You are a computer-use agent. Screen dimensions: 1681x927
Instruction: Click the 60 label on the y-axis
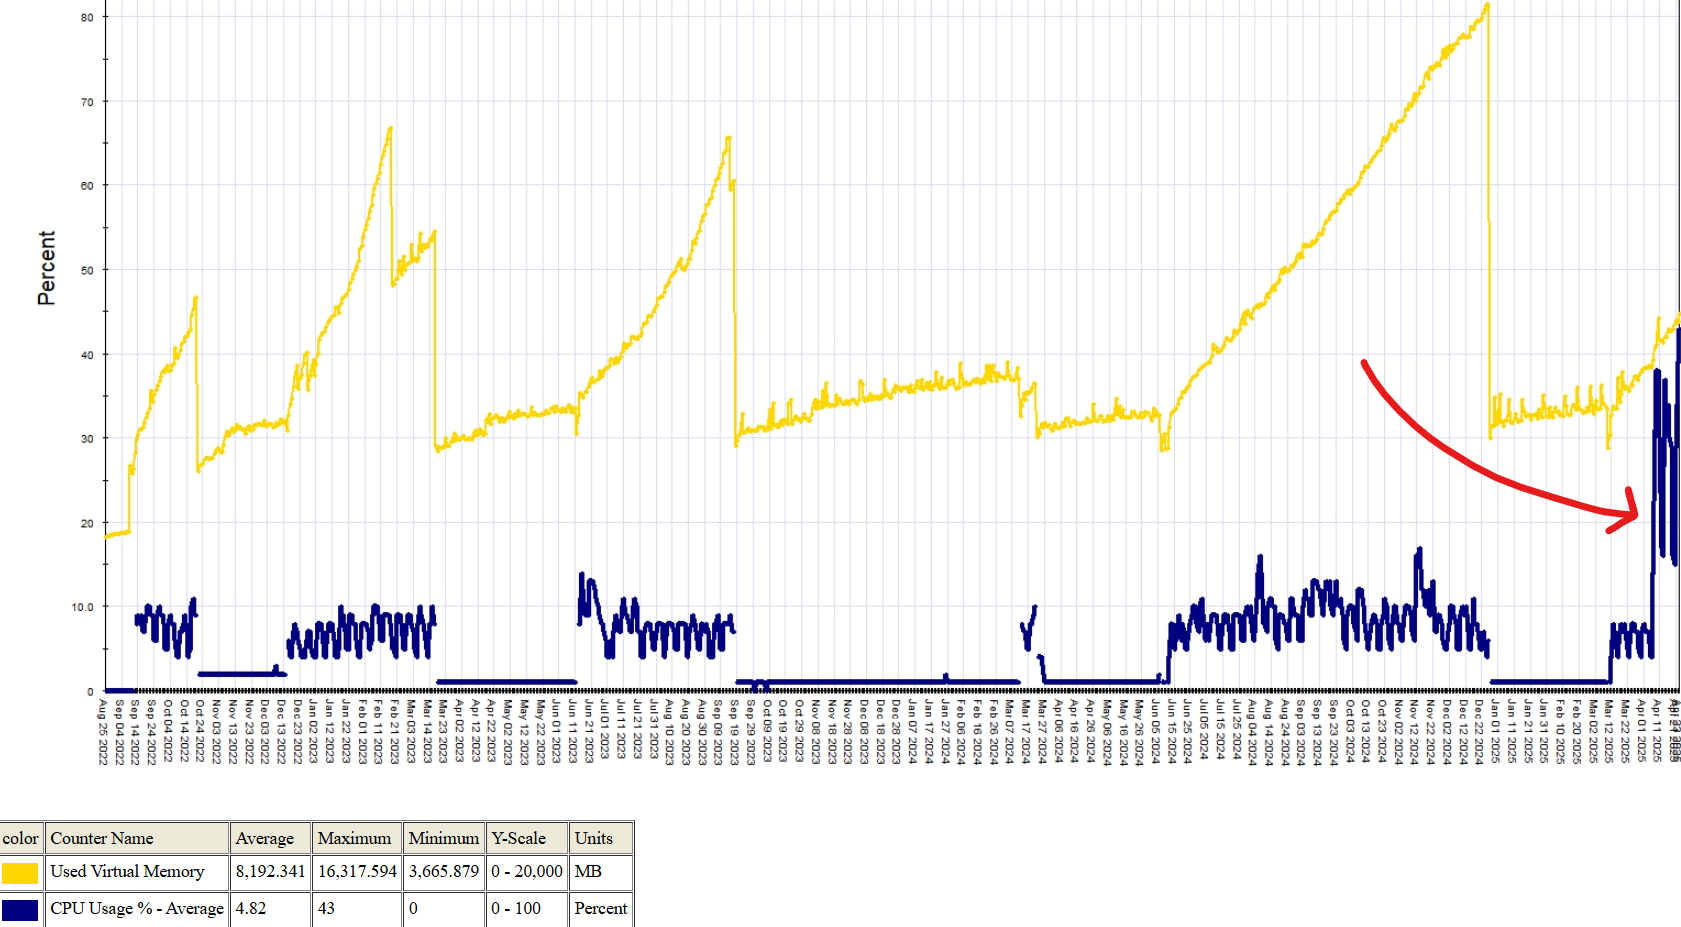click(87, 186)
